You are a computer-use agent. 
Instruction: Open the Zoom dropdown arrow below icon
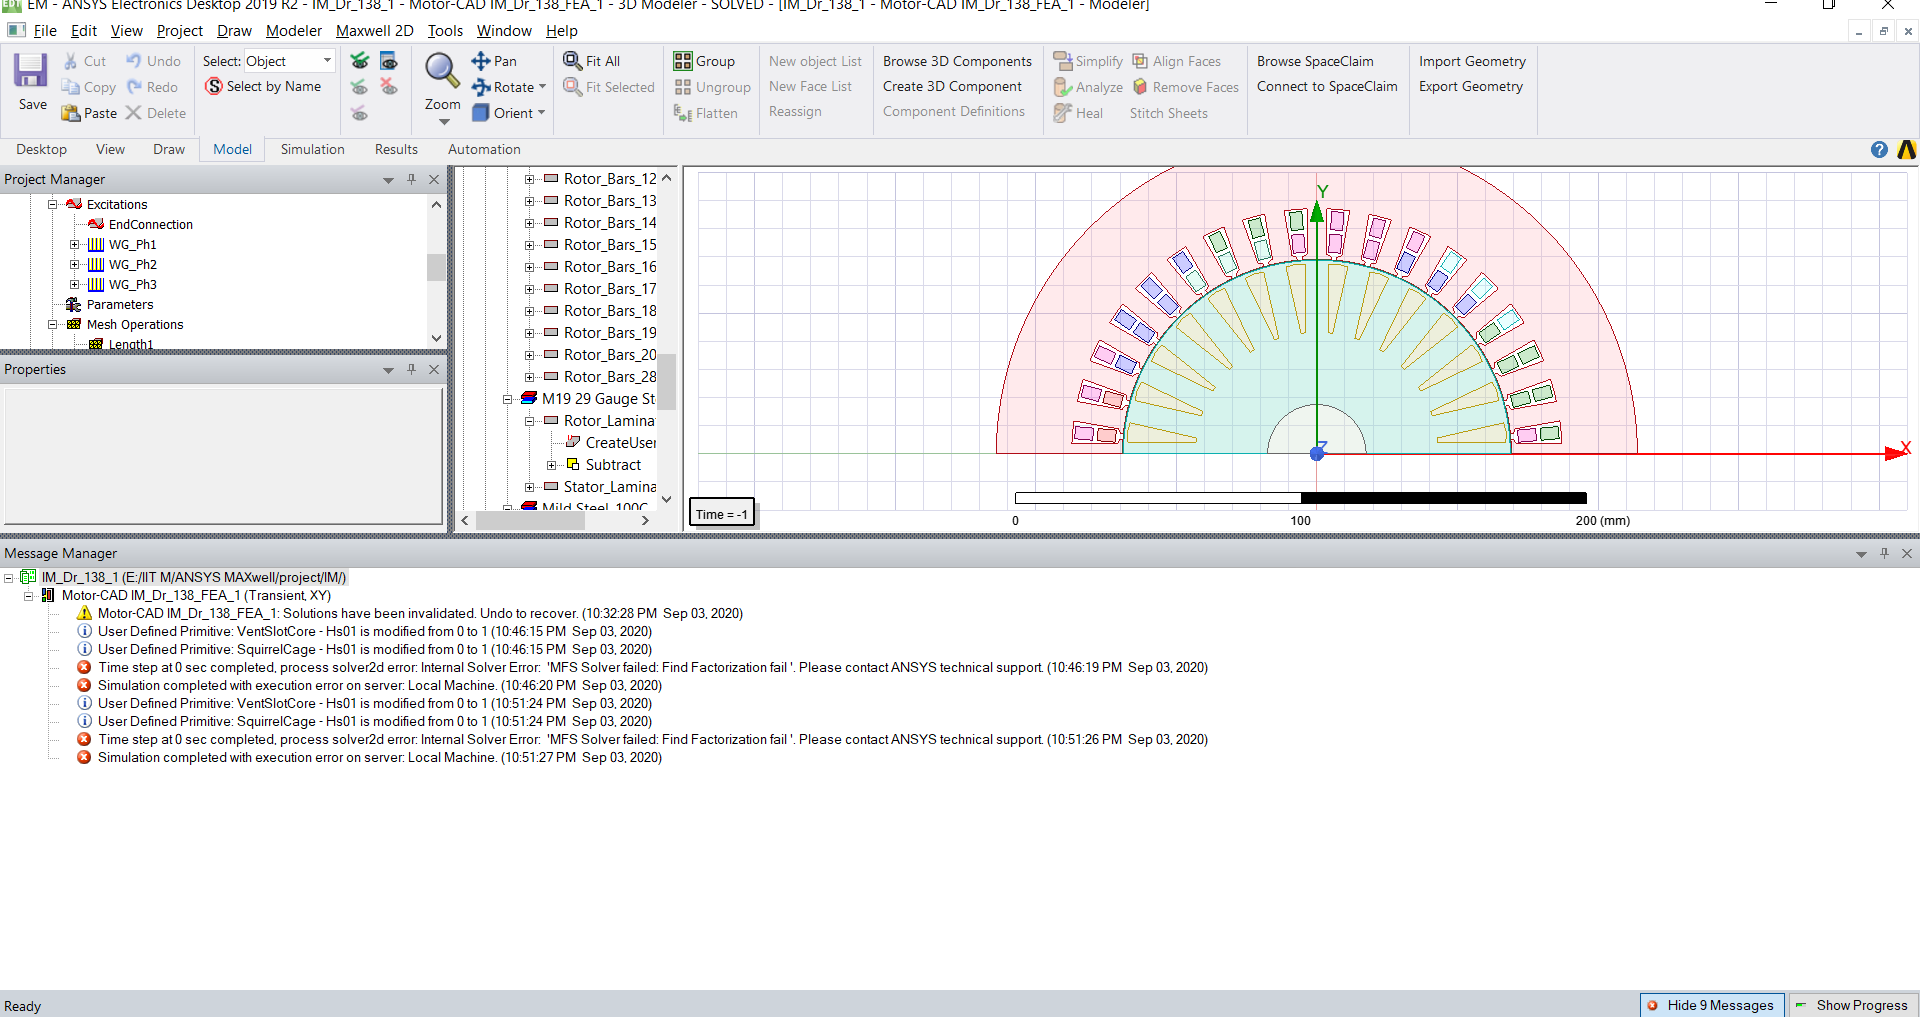[x=444, y=122]
